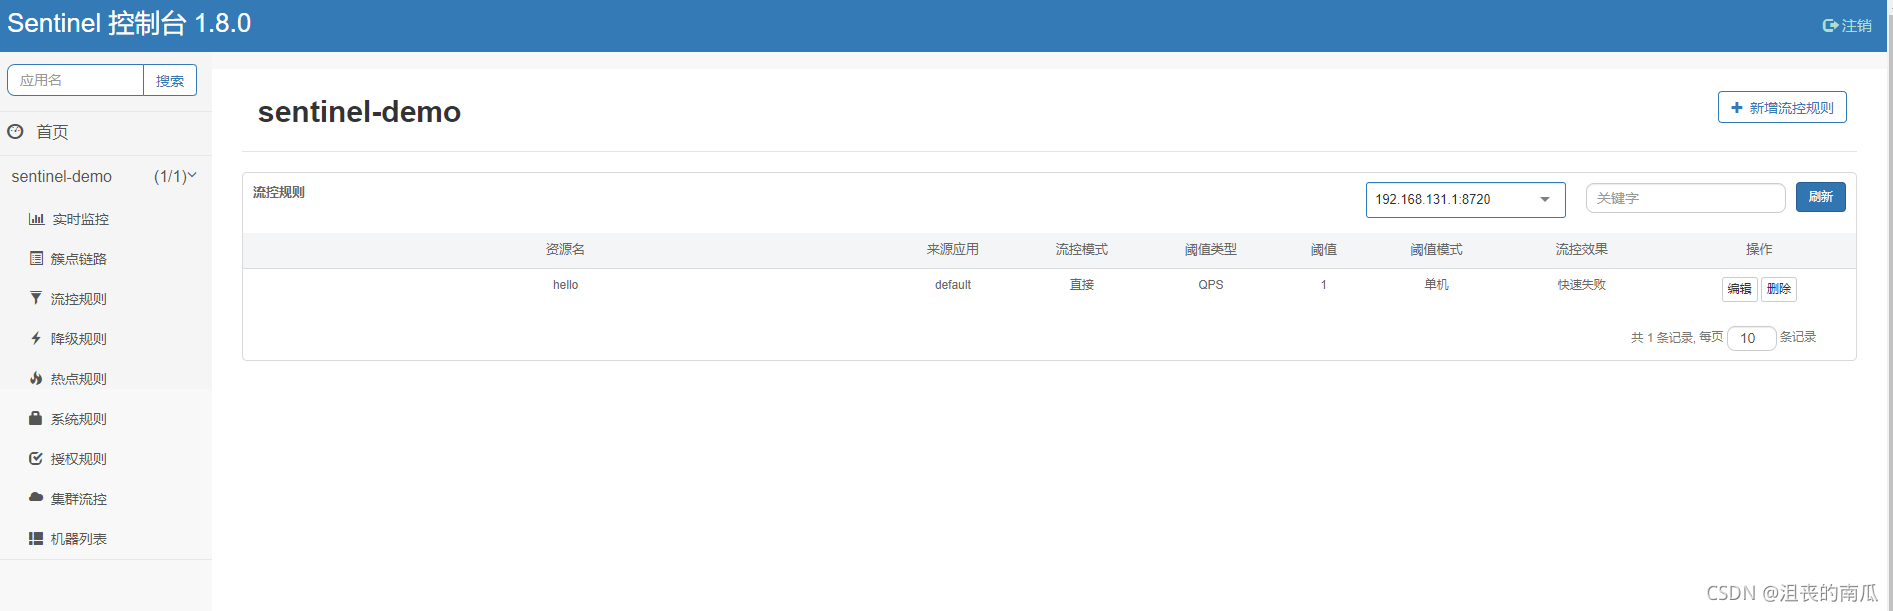Click the 阈值模式 column header
The height and width of the screenshot is (611, 1893).
(1436, 249)
